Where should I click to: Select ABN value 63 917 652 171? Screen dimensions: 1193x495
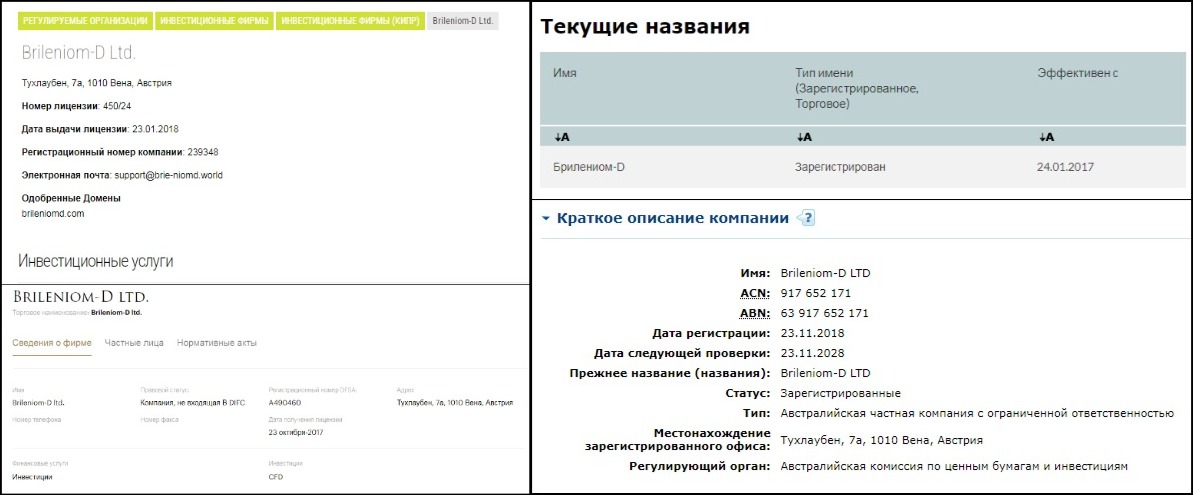(x=825, y=313)
